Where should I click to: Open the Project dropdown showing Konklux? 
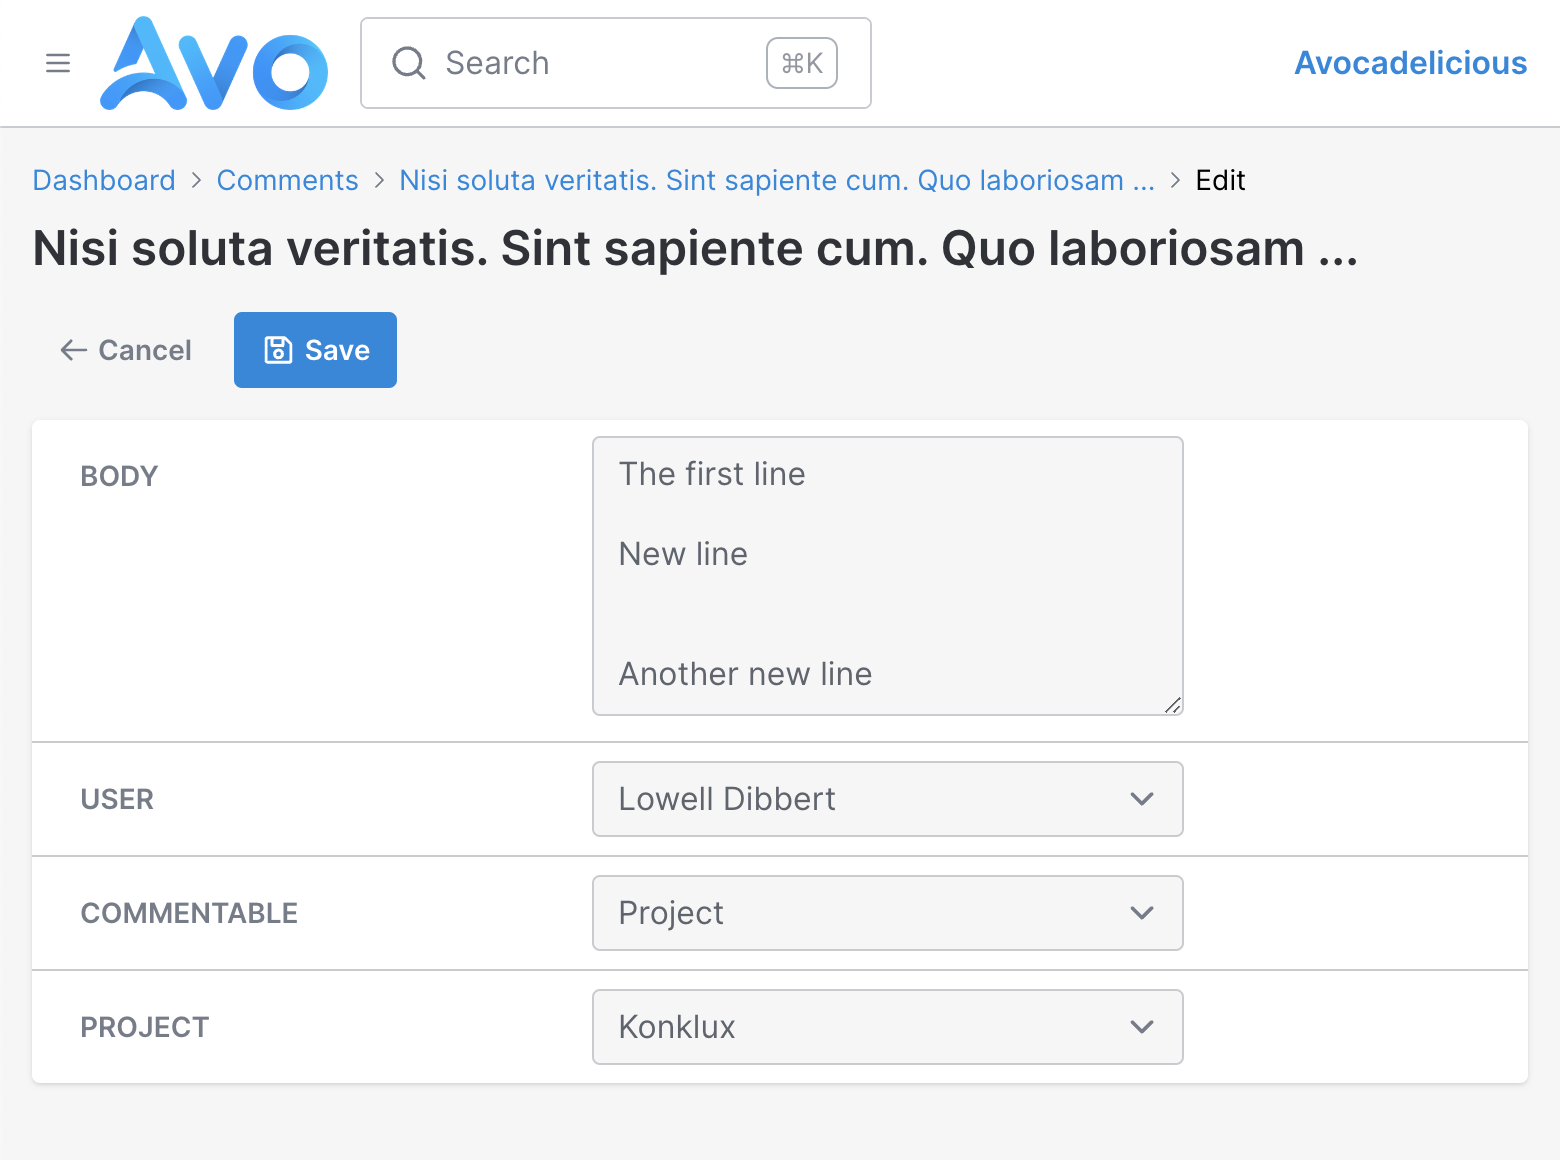(x=888, y=1027)
